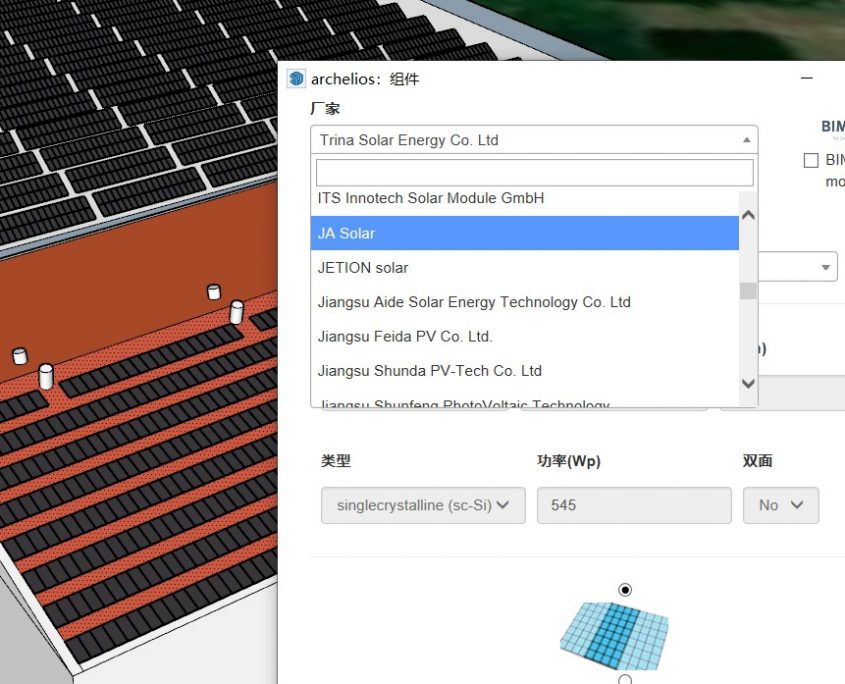Click the archelios window app icon

(x=296, y=79)
